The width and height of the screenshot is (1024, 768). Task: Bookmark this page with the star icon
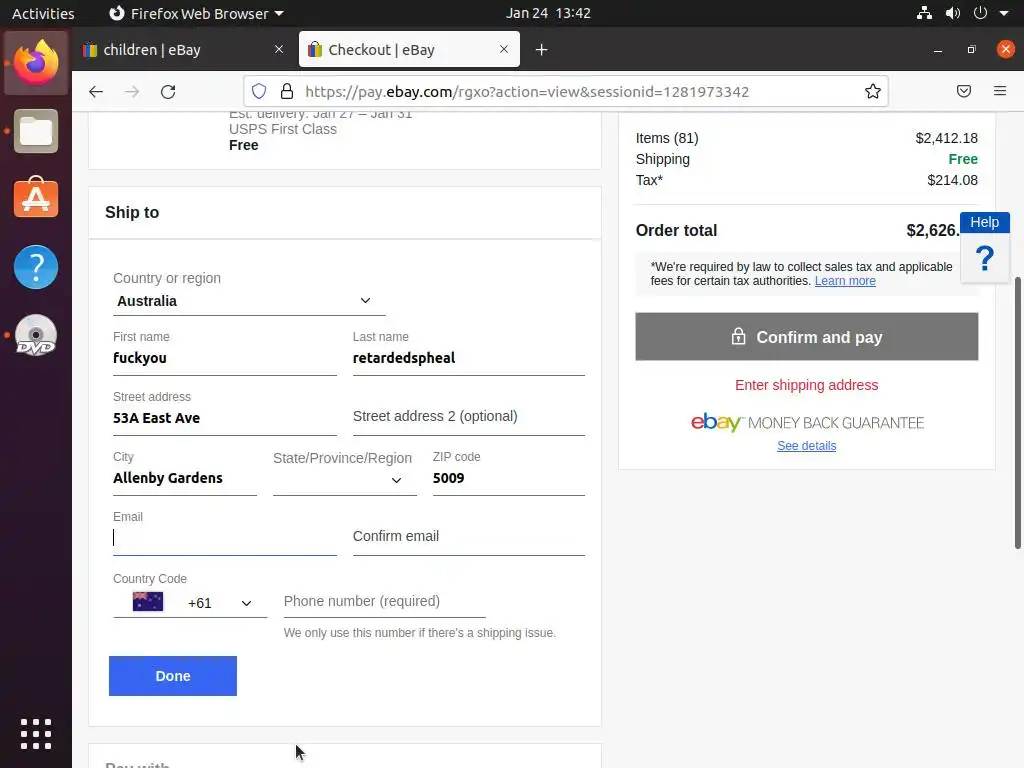pyautogui.click(x=873, y=92)
